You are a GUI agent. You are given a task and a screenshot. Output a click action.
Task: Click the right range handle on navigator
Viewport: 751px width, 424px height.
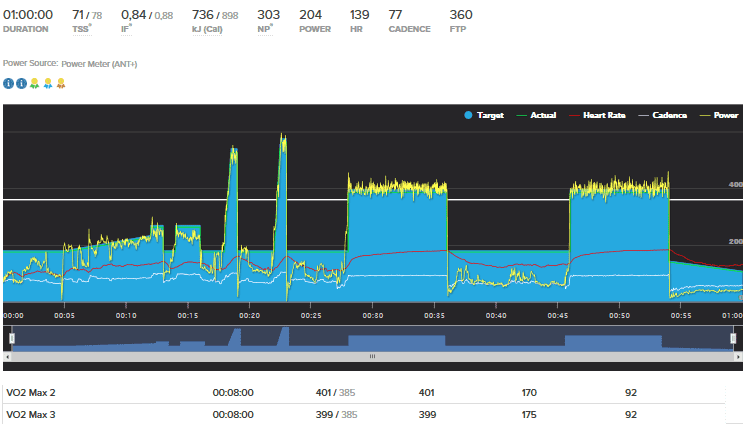735,338
